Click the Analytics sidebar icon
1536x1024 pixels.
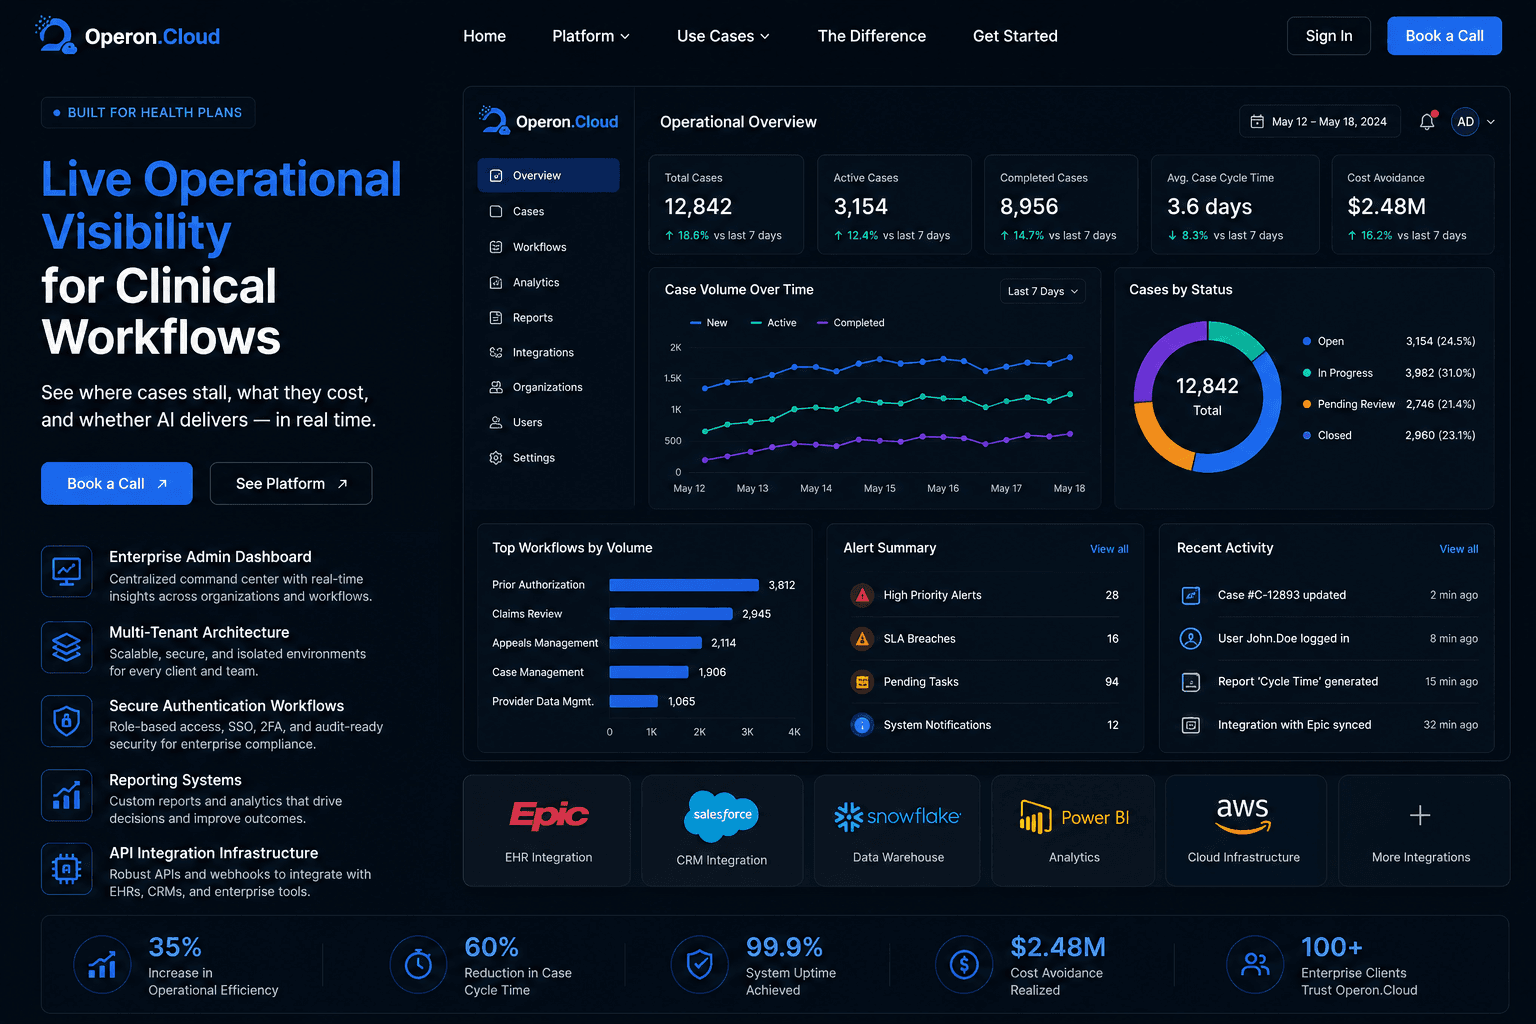(496, 282)
